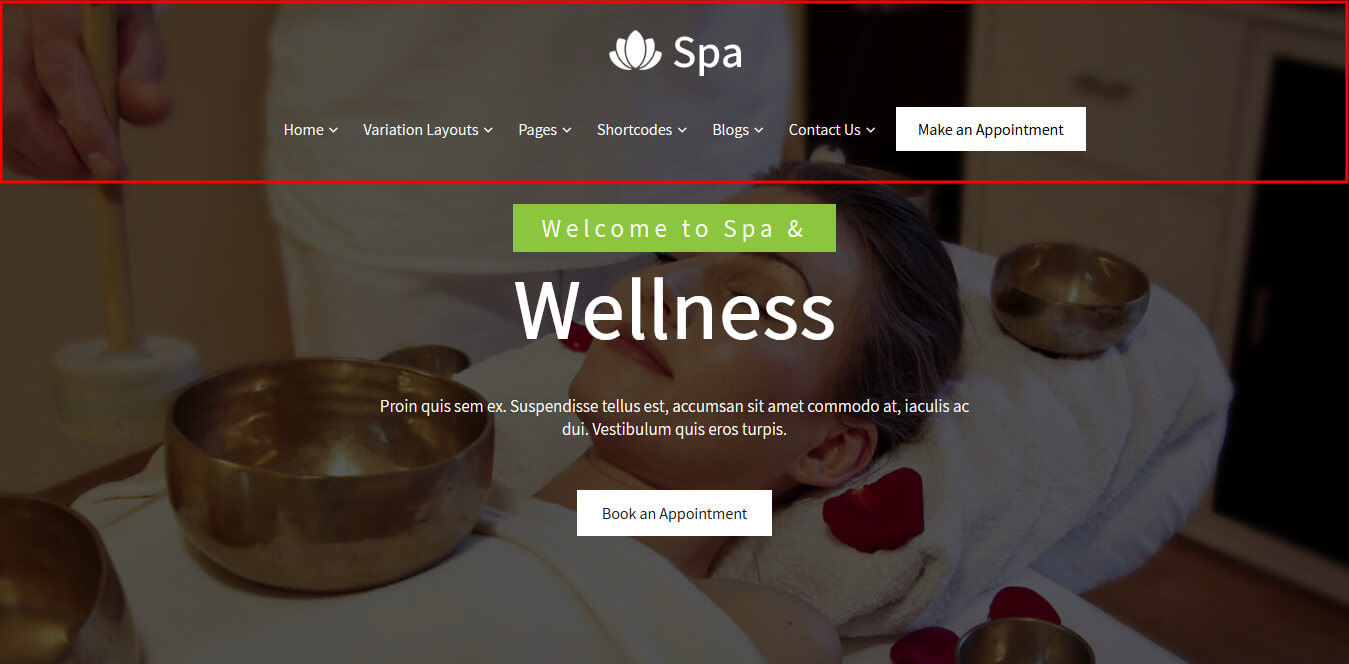Screen dimensions: 1349x664
Task: Click the lotus flower logo icon
Action: point(635,51)
